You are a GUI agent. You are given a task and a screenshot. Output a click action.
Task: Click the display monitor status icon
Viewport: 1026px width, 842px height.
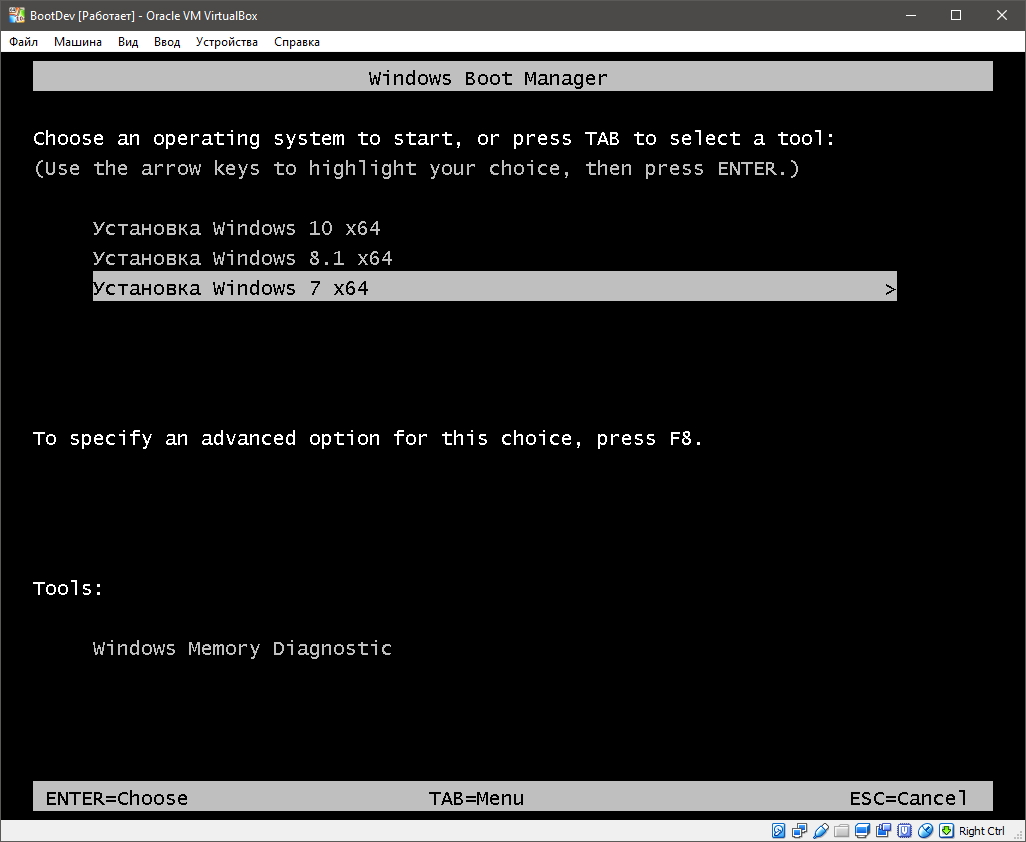tap(862, 831)
